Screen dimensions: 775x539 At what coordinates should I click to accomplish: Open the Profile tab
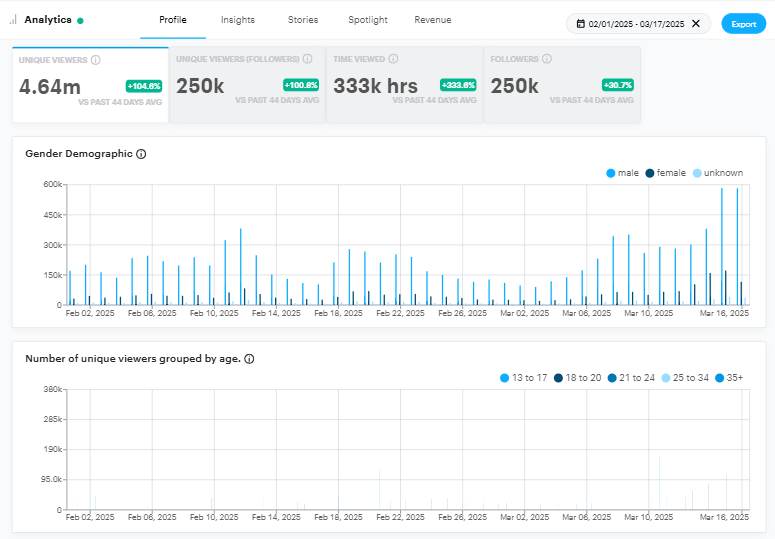pos(172,20)
